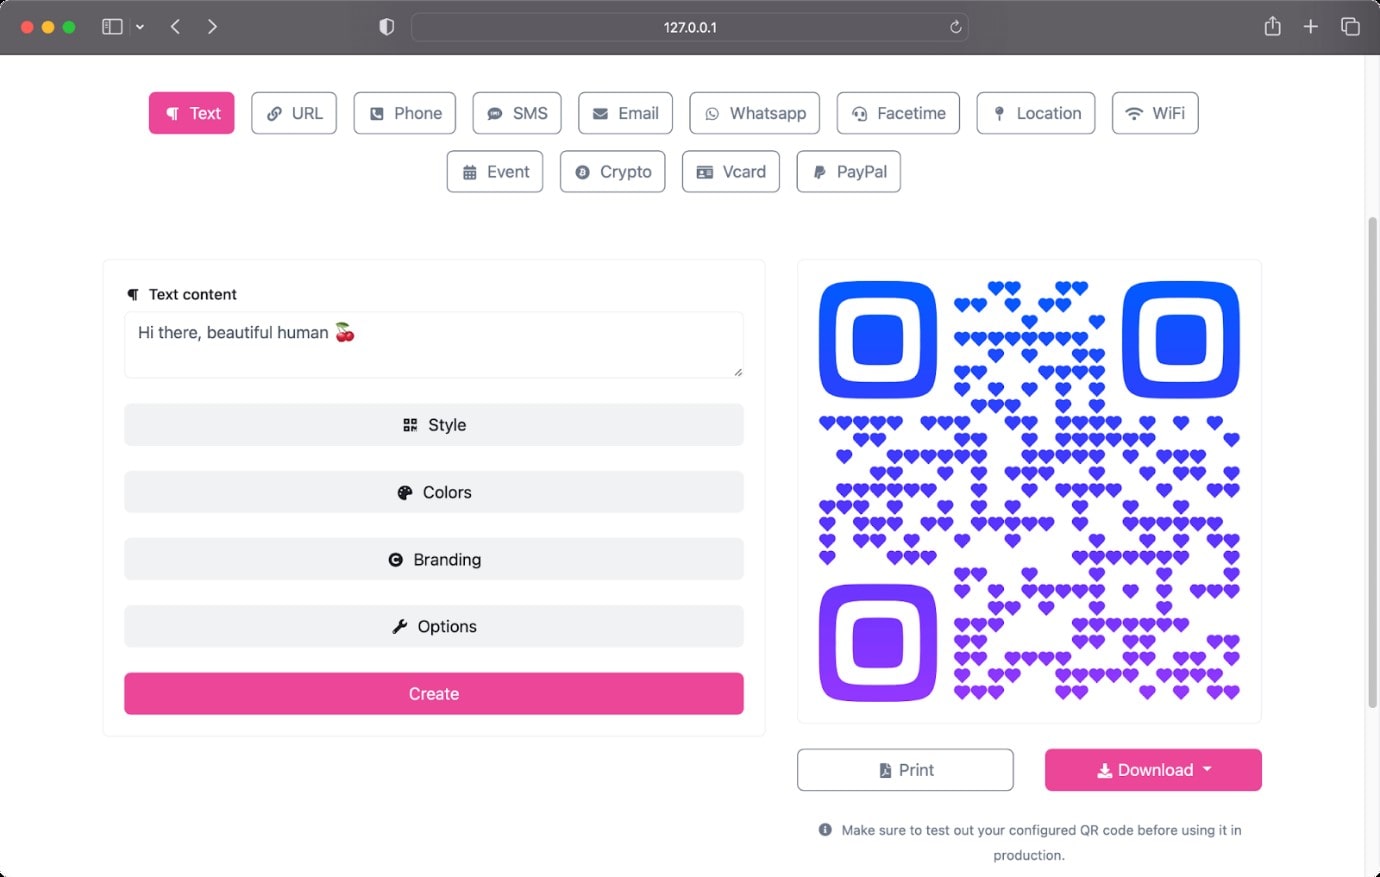Click the Whatsapp speech-bubble icon

click(712, 113)
